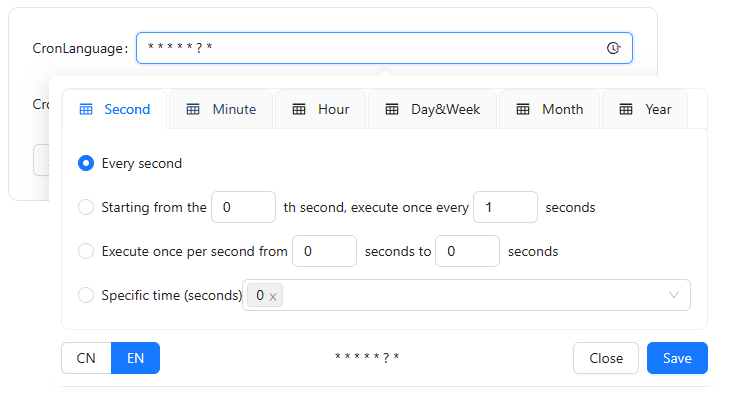
Task: Click the table icon on Day&Week tab
Action: tap(392, 109)
